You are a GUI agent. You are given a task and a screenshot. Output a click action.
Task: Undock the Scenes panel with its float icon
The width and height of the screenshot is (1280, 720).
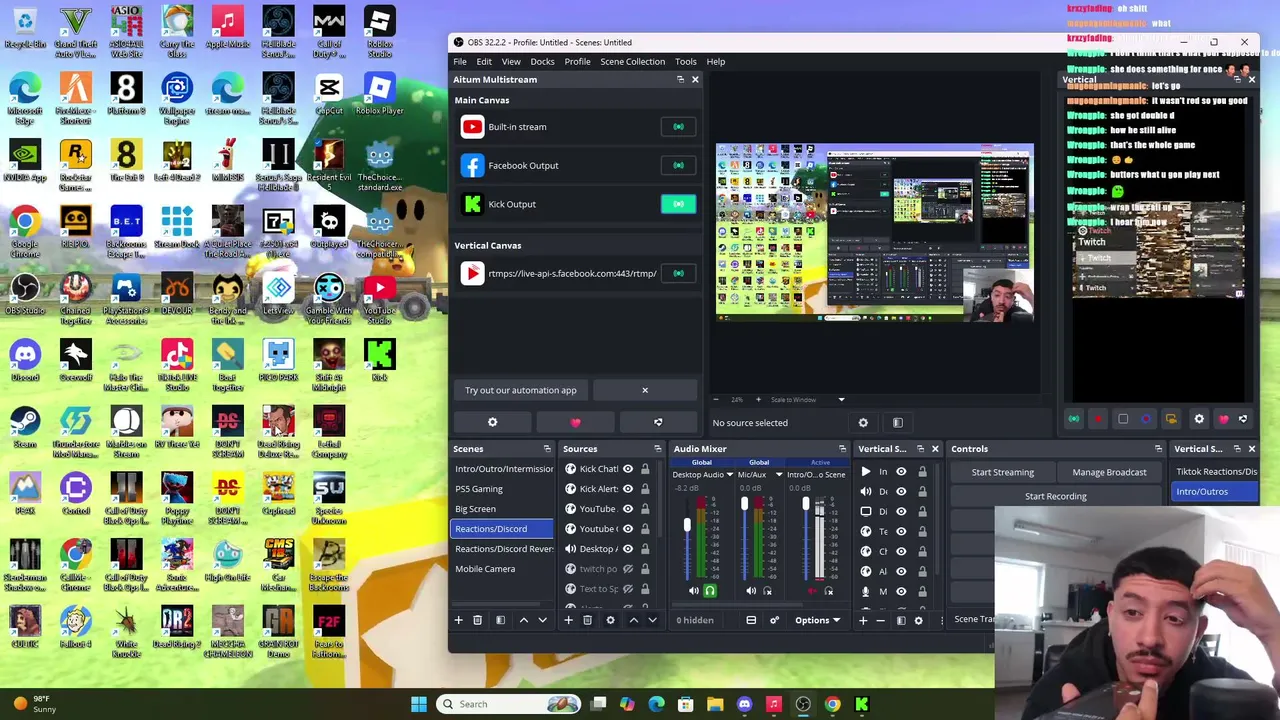click(x=547, y=449)
